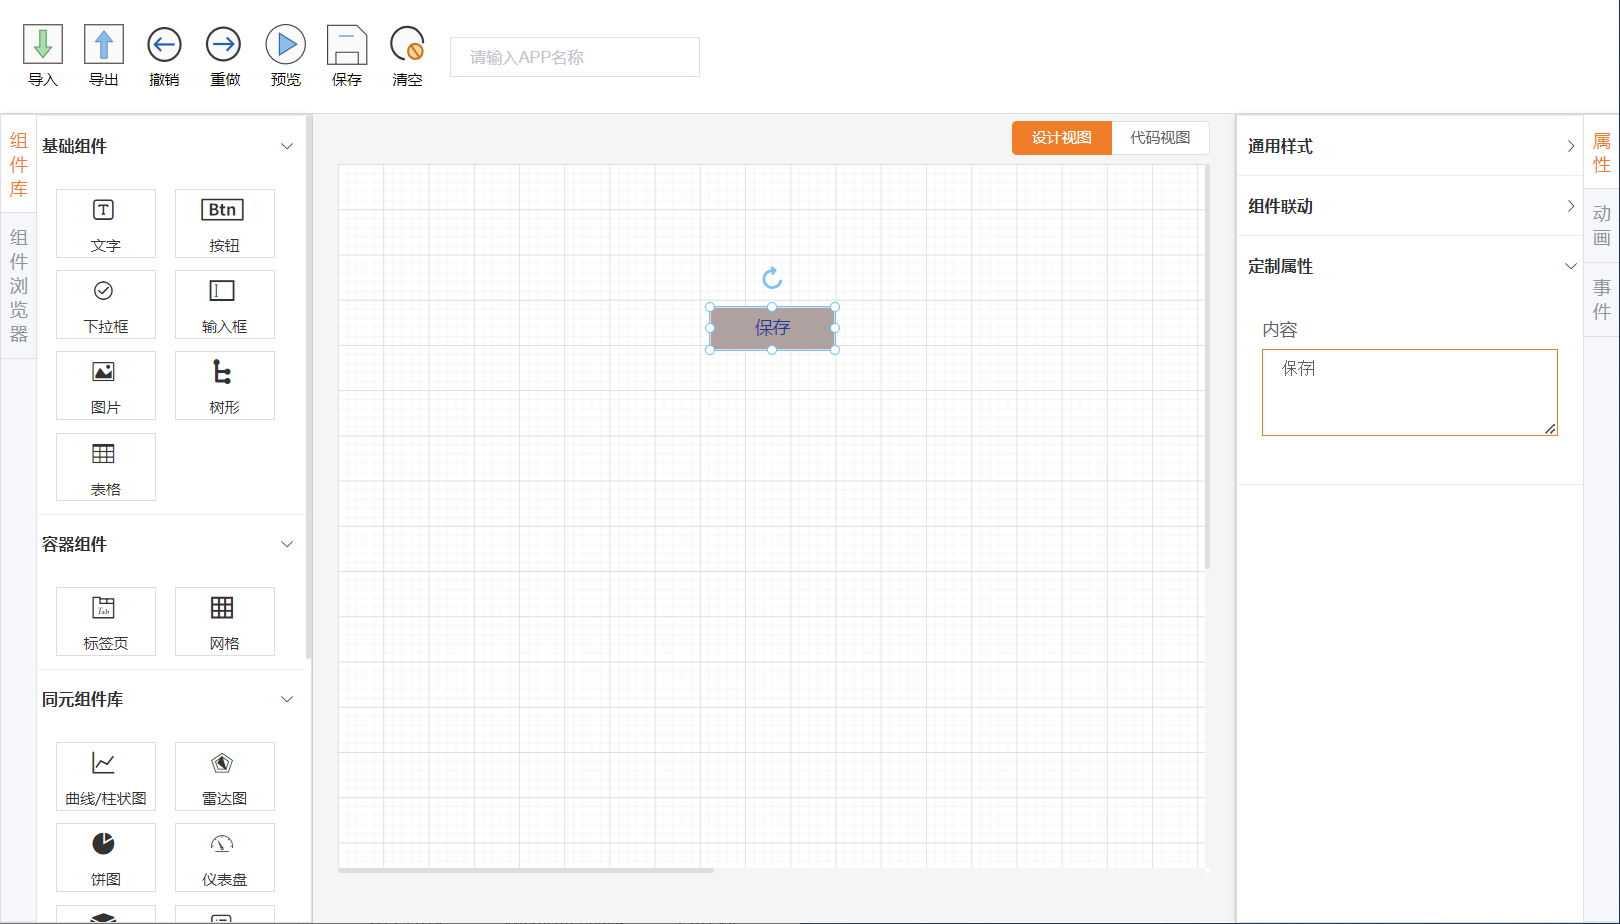This screenshot has height=924, width=1620.
Task: Clear canvas with 清空 icon
Action: (x=407, y=45)
